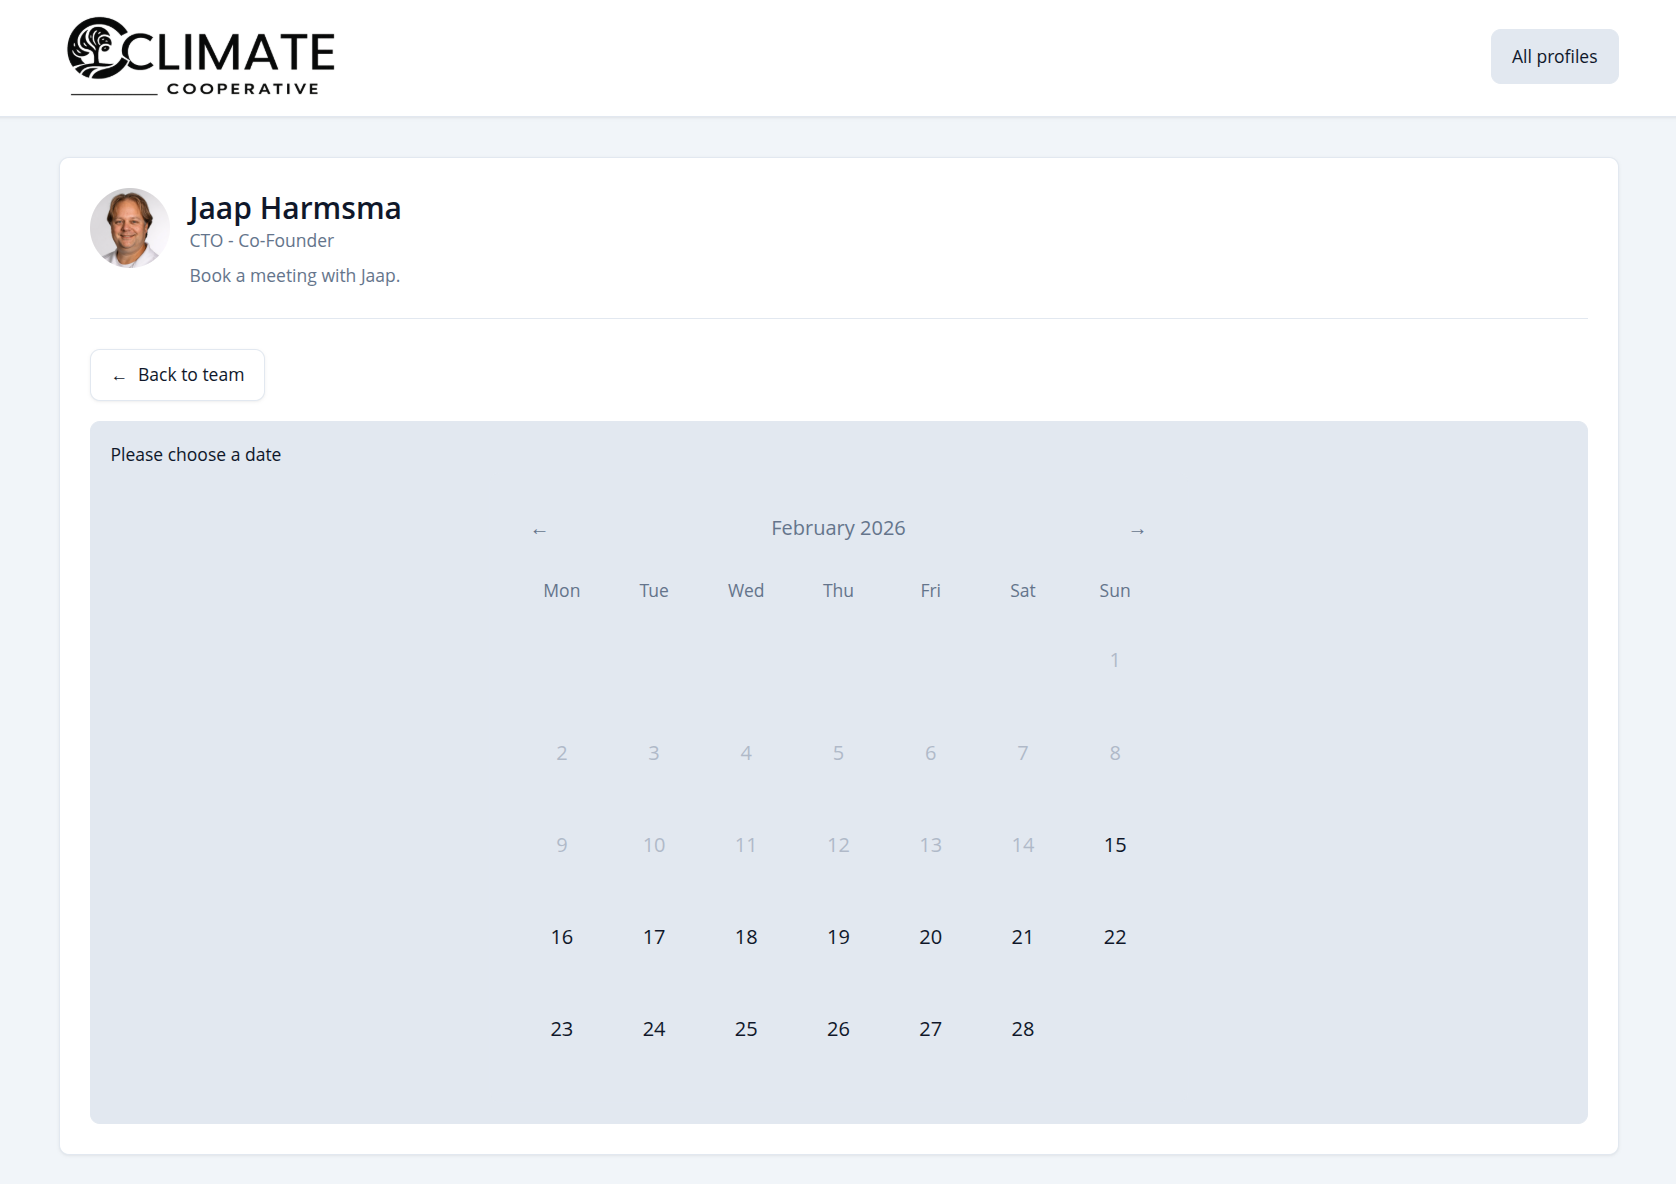Viewport: 1676px width, 1184px height.
Task: Pick Wednesday, February 25
Action: (746, 1029)
